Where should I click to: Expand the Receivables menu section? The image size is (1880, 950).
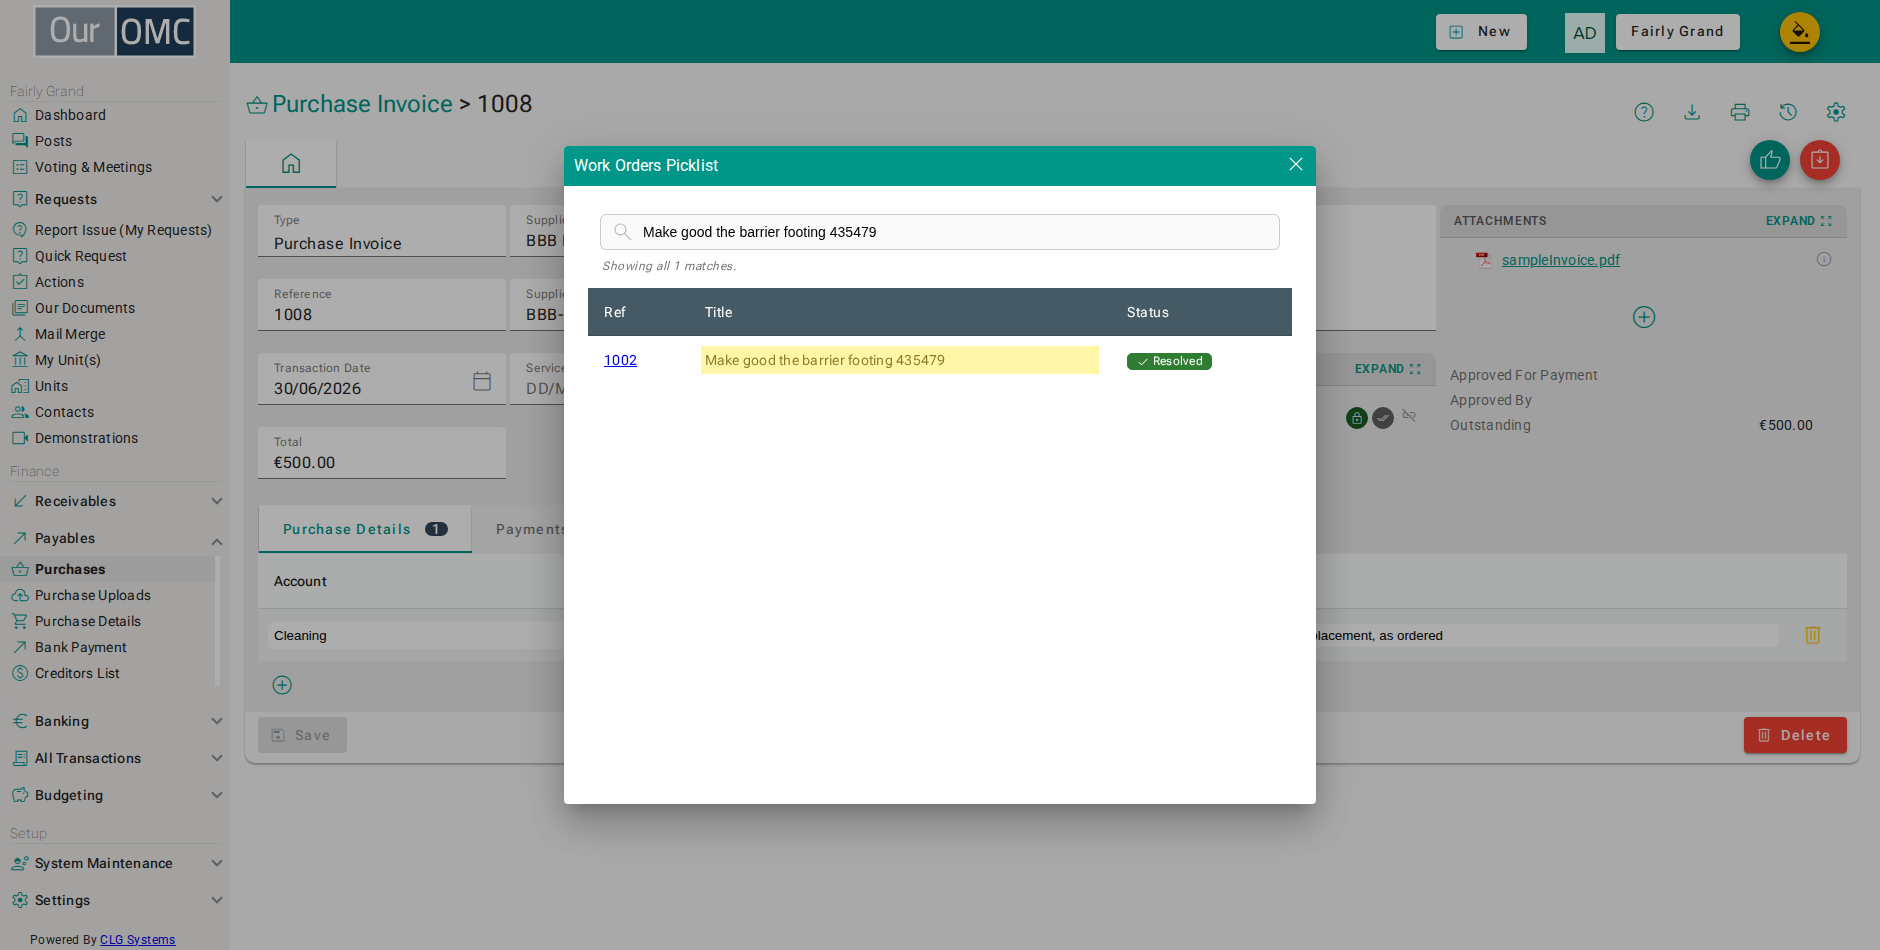(x=216, y=501)
